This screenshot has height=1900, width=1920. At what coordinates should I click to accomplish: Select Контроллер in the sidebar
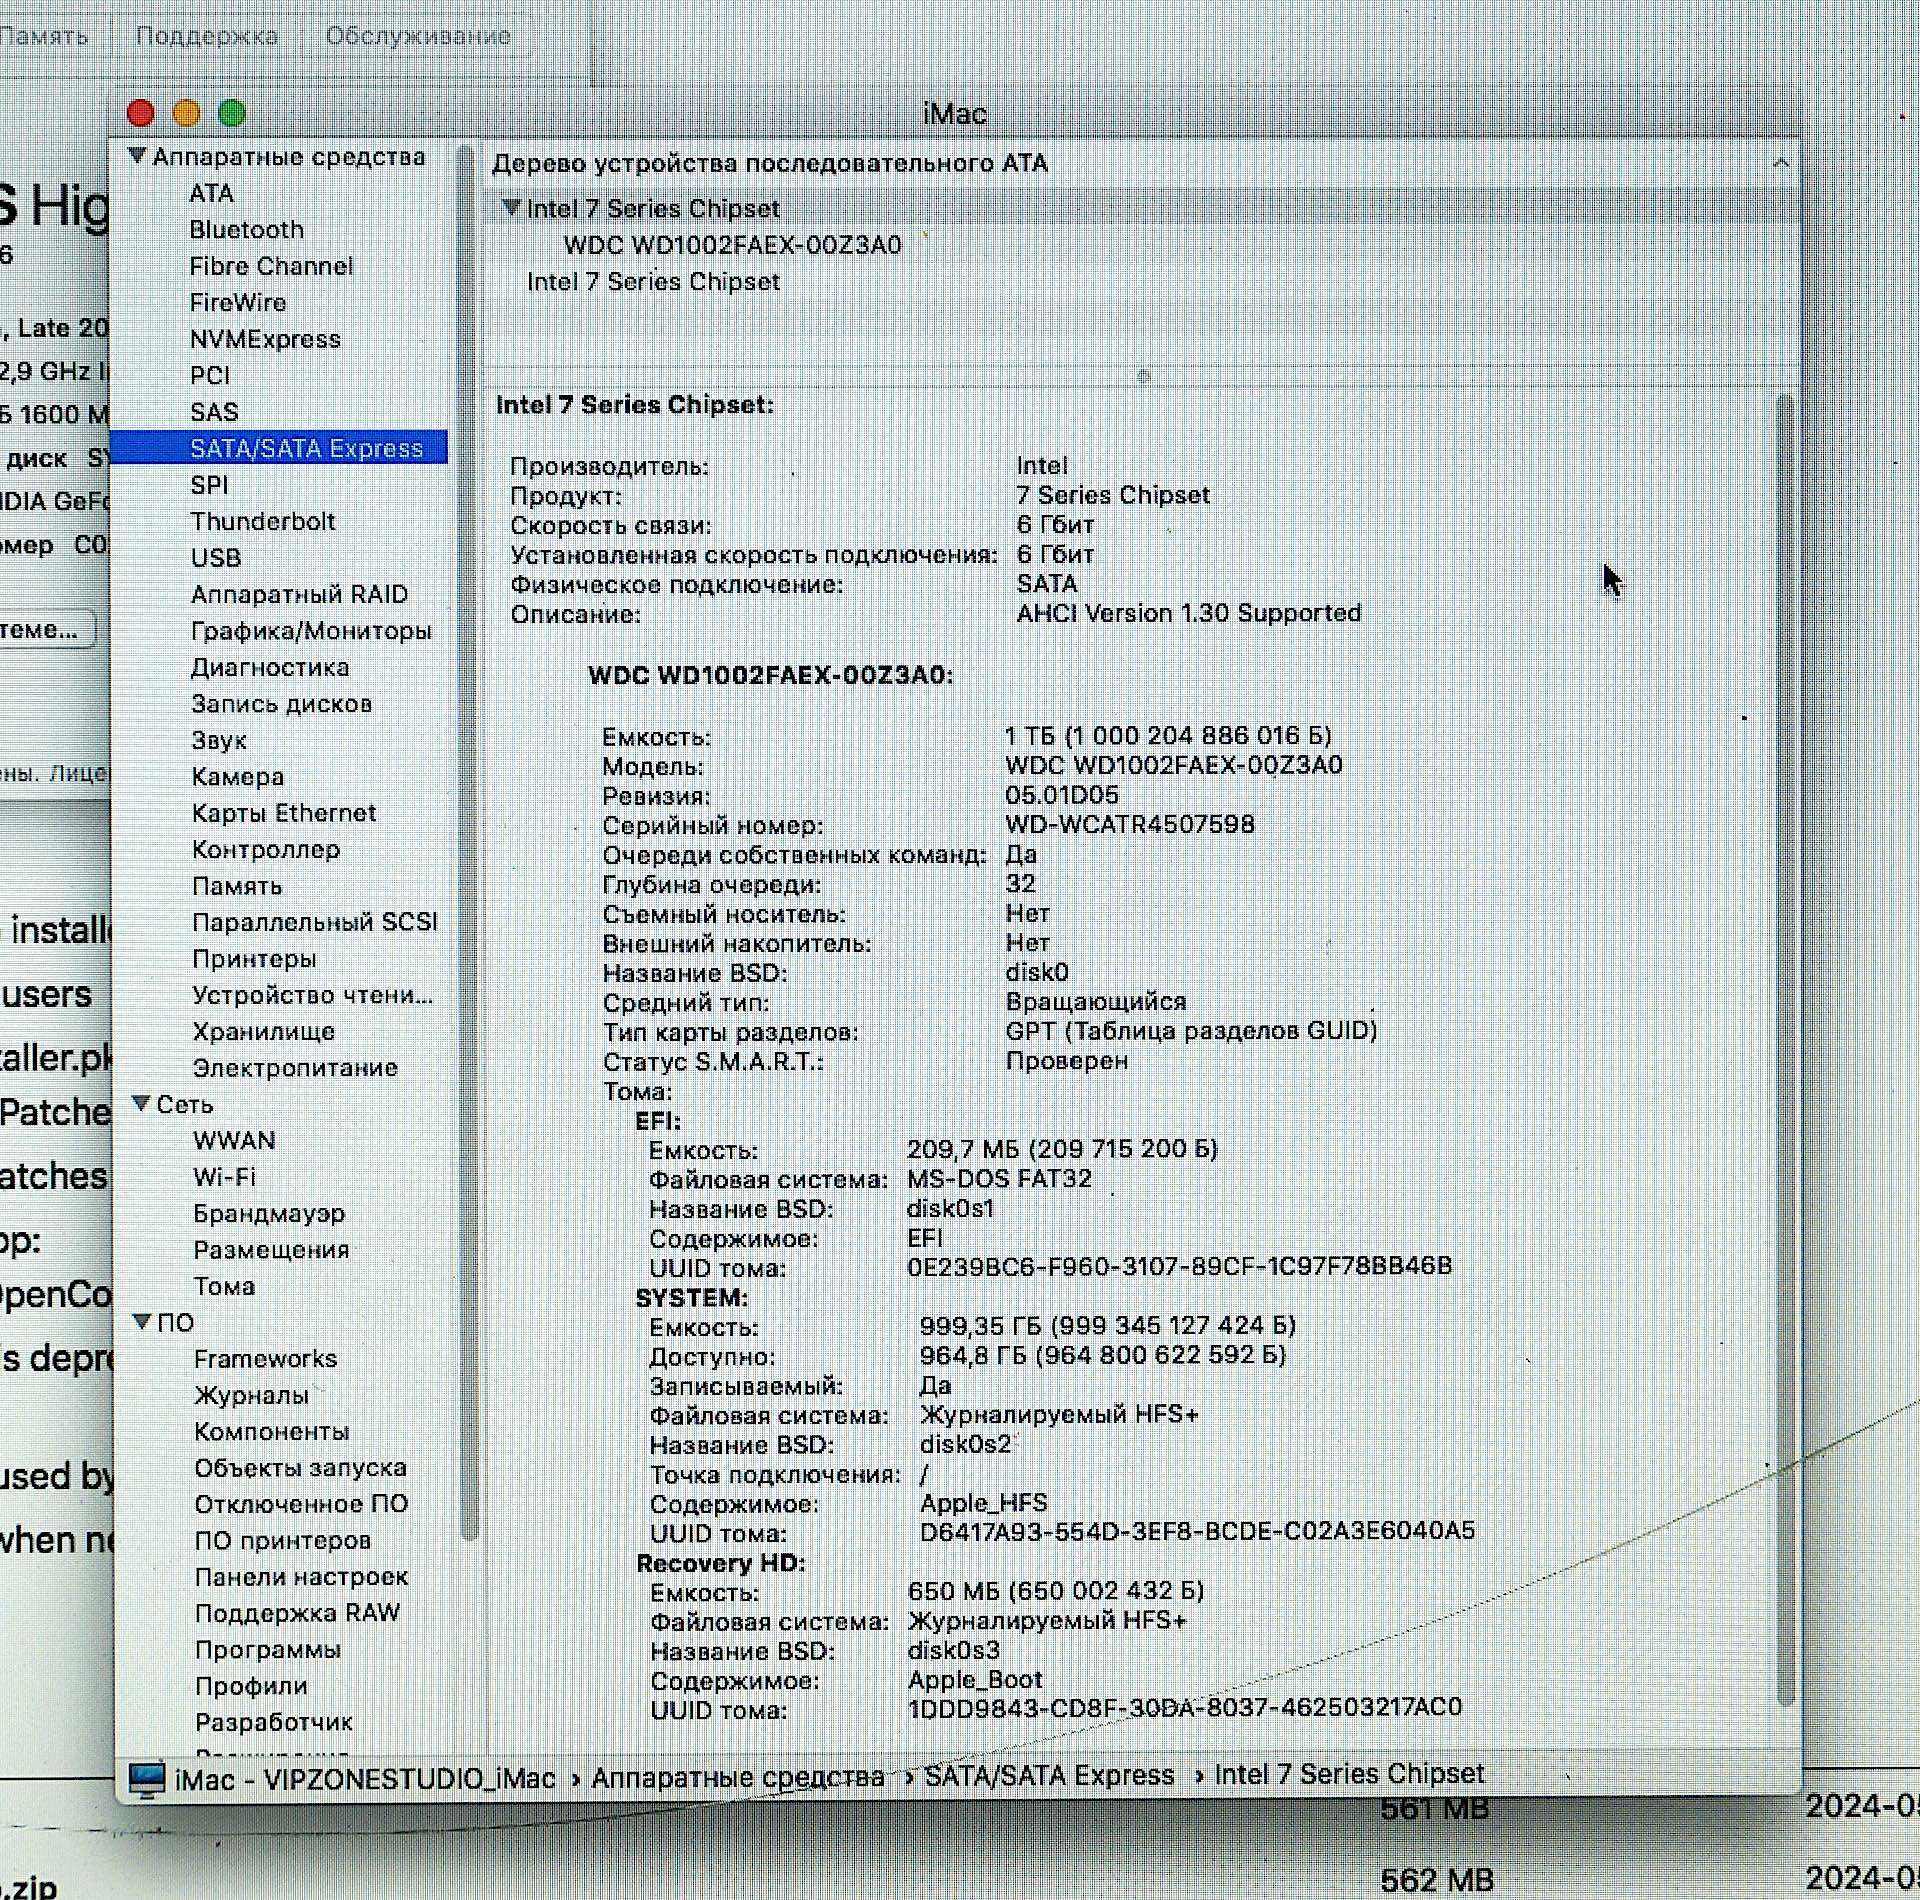(266, 850)
